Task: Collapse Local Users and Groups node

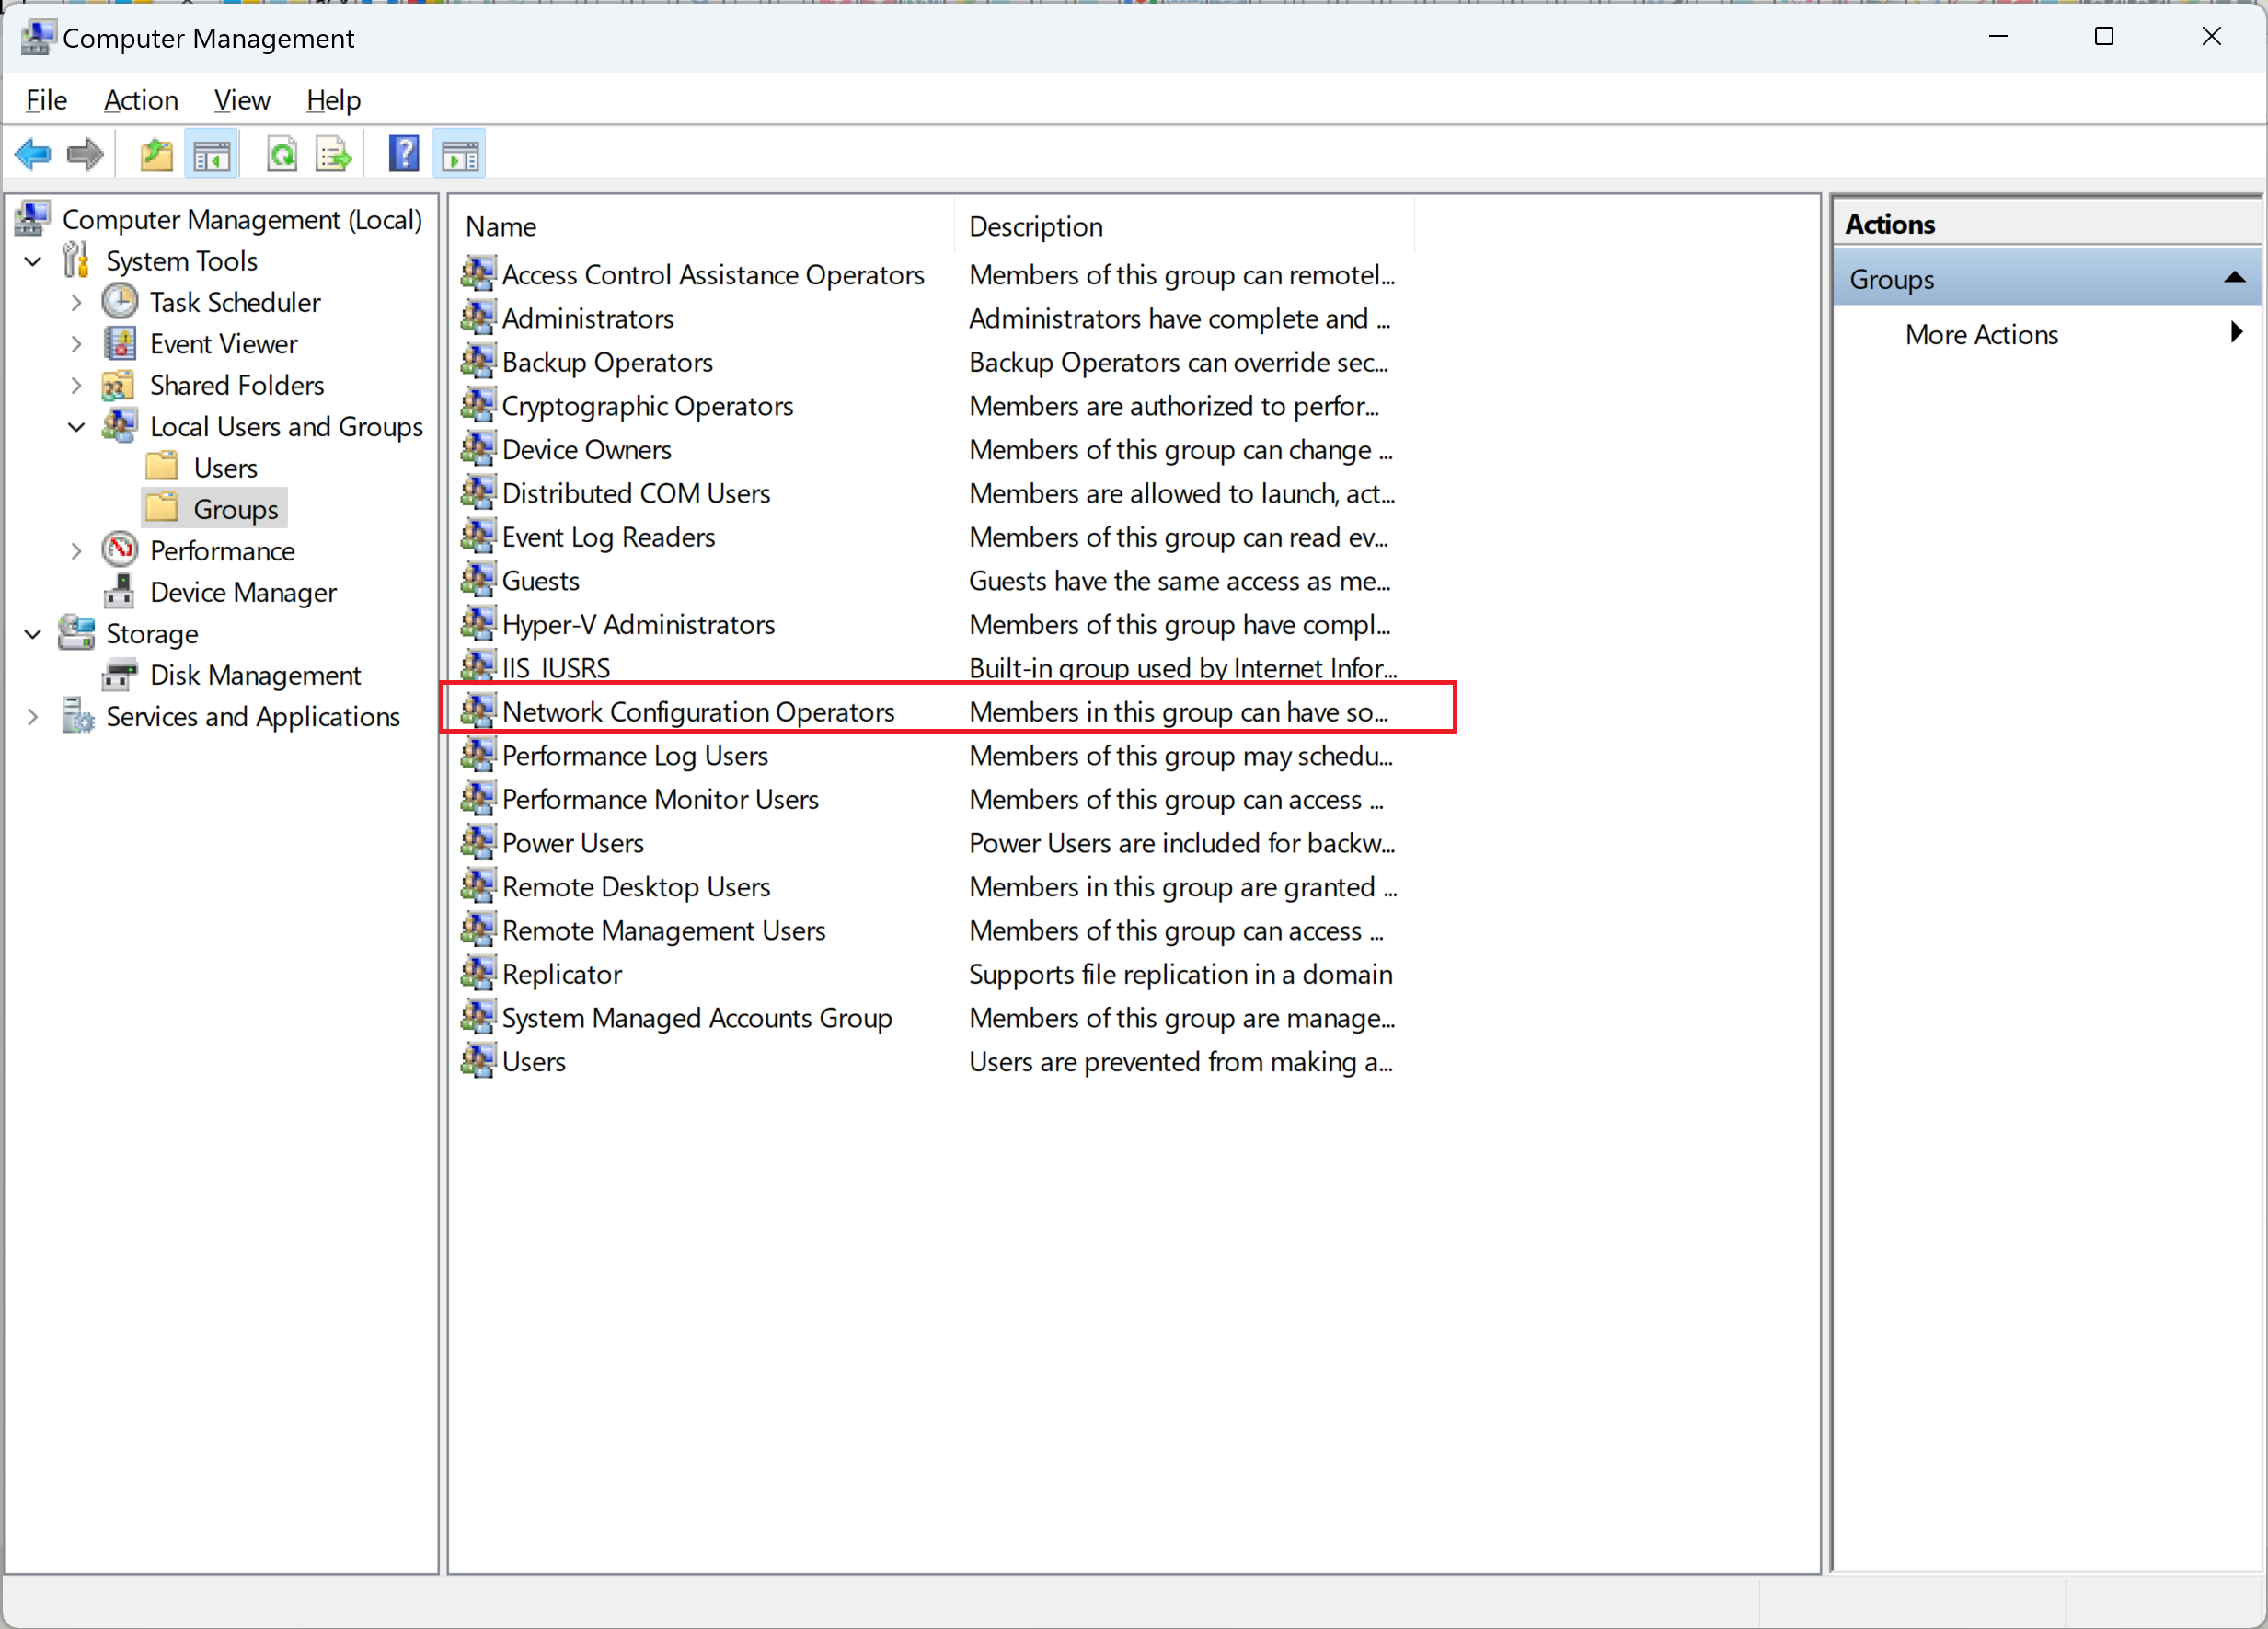Action: pyautogui.click(x=76, y=427)
